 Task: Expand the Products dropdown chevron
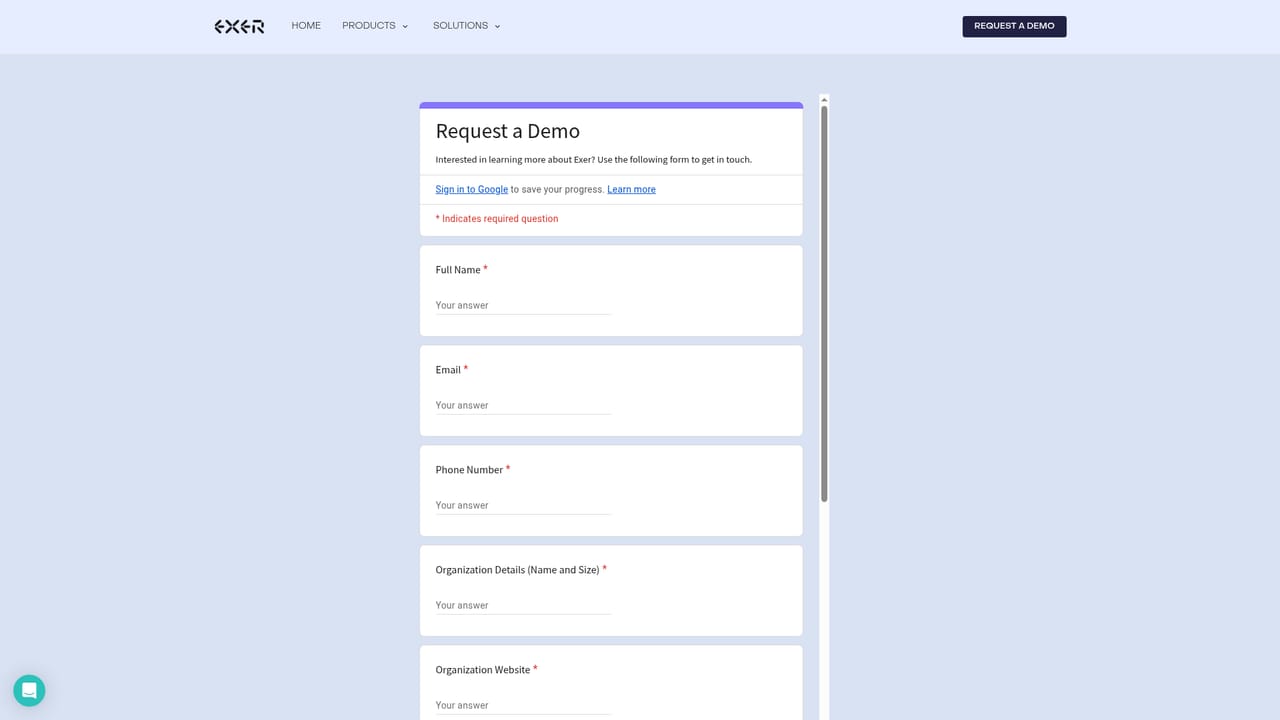tap(405, 27)
